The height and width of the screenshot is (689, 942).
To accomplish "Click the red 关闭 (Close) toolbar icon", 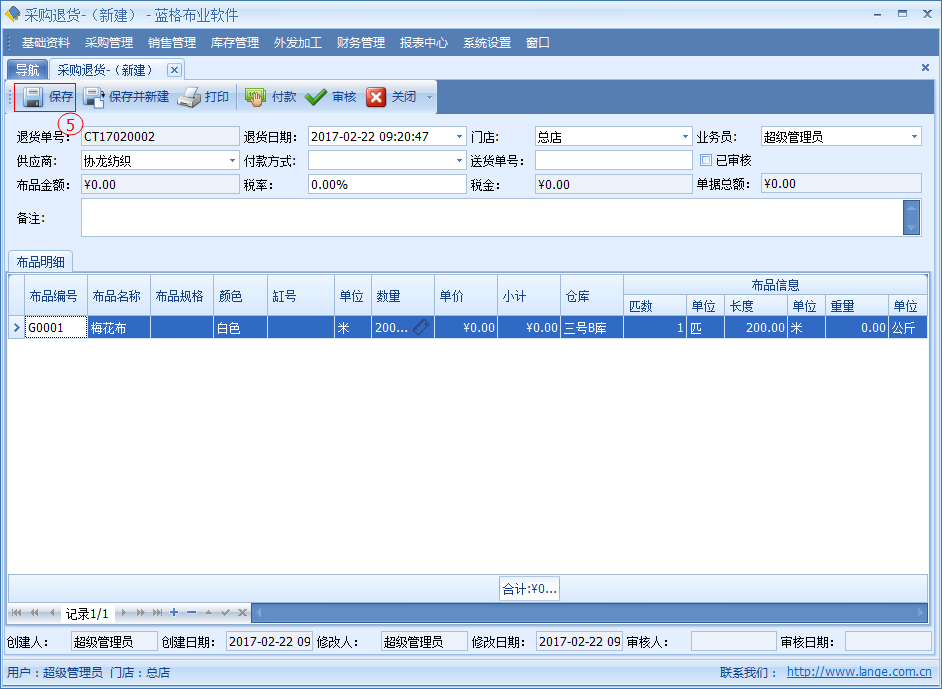I will coord(376,97).
